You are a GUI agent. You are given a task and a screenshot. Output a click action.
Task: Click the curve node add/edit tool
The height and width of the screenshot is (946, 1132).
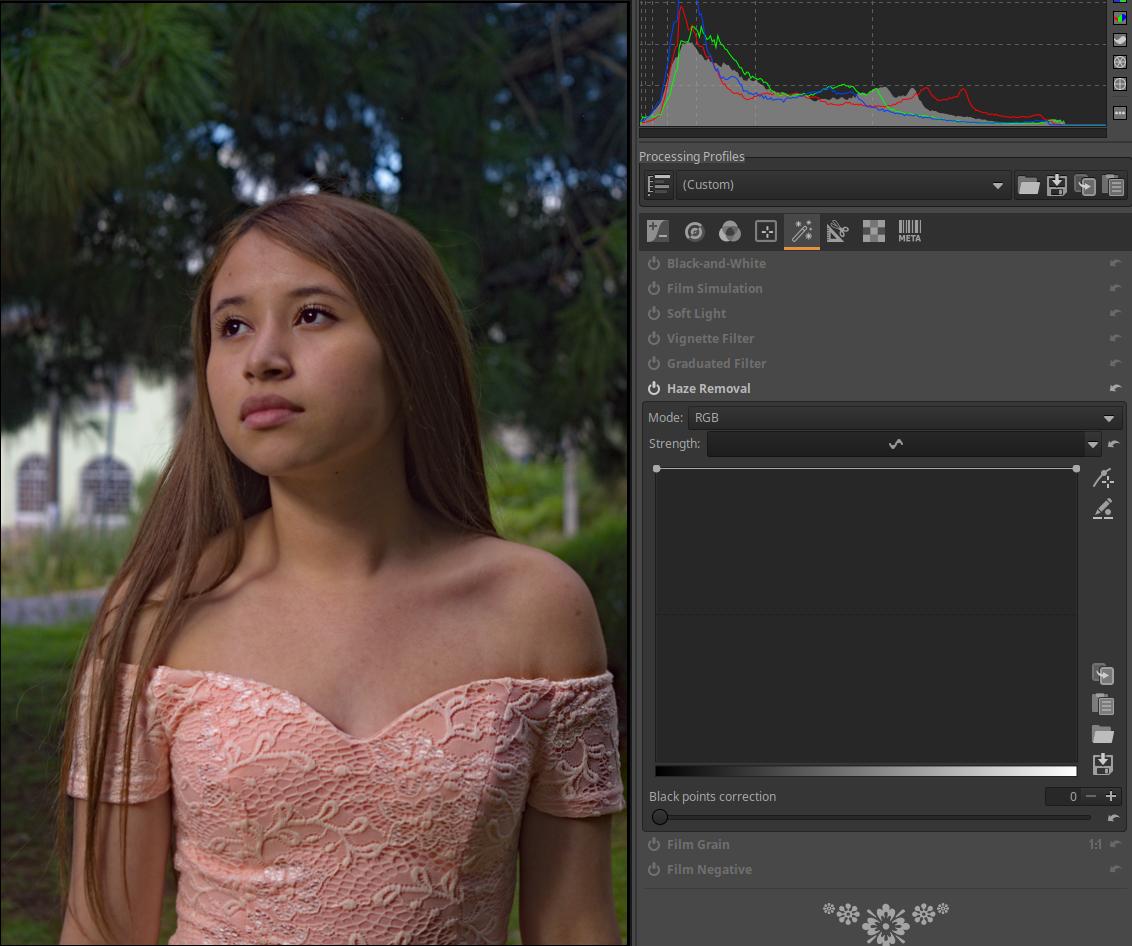point(1103,478)
